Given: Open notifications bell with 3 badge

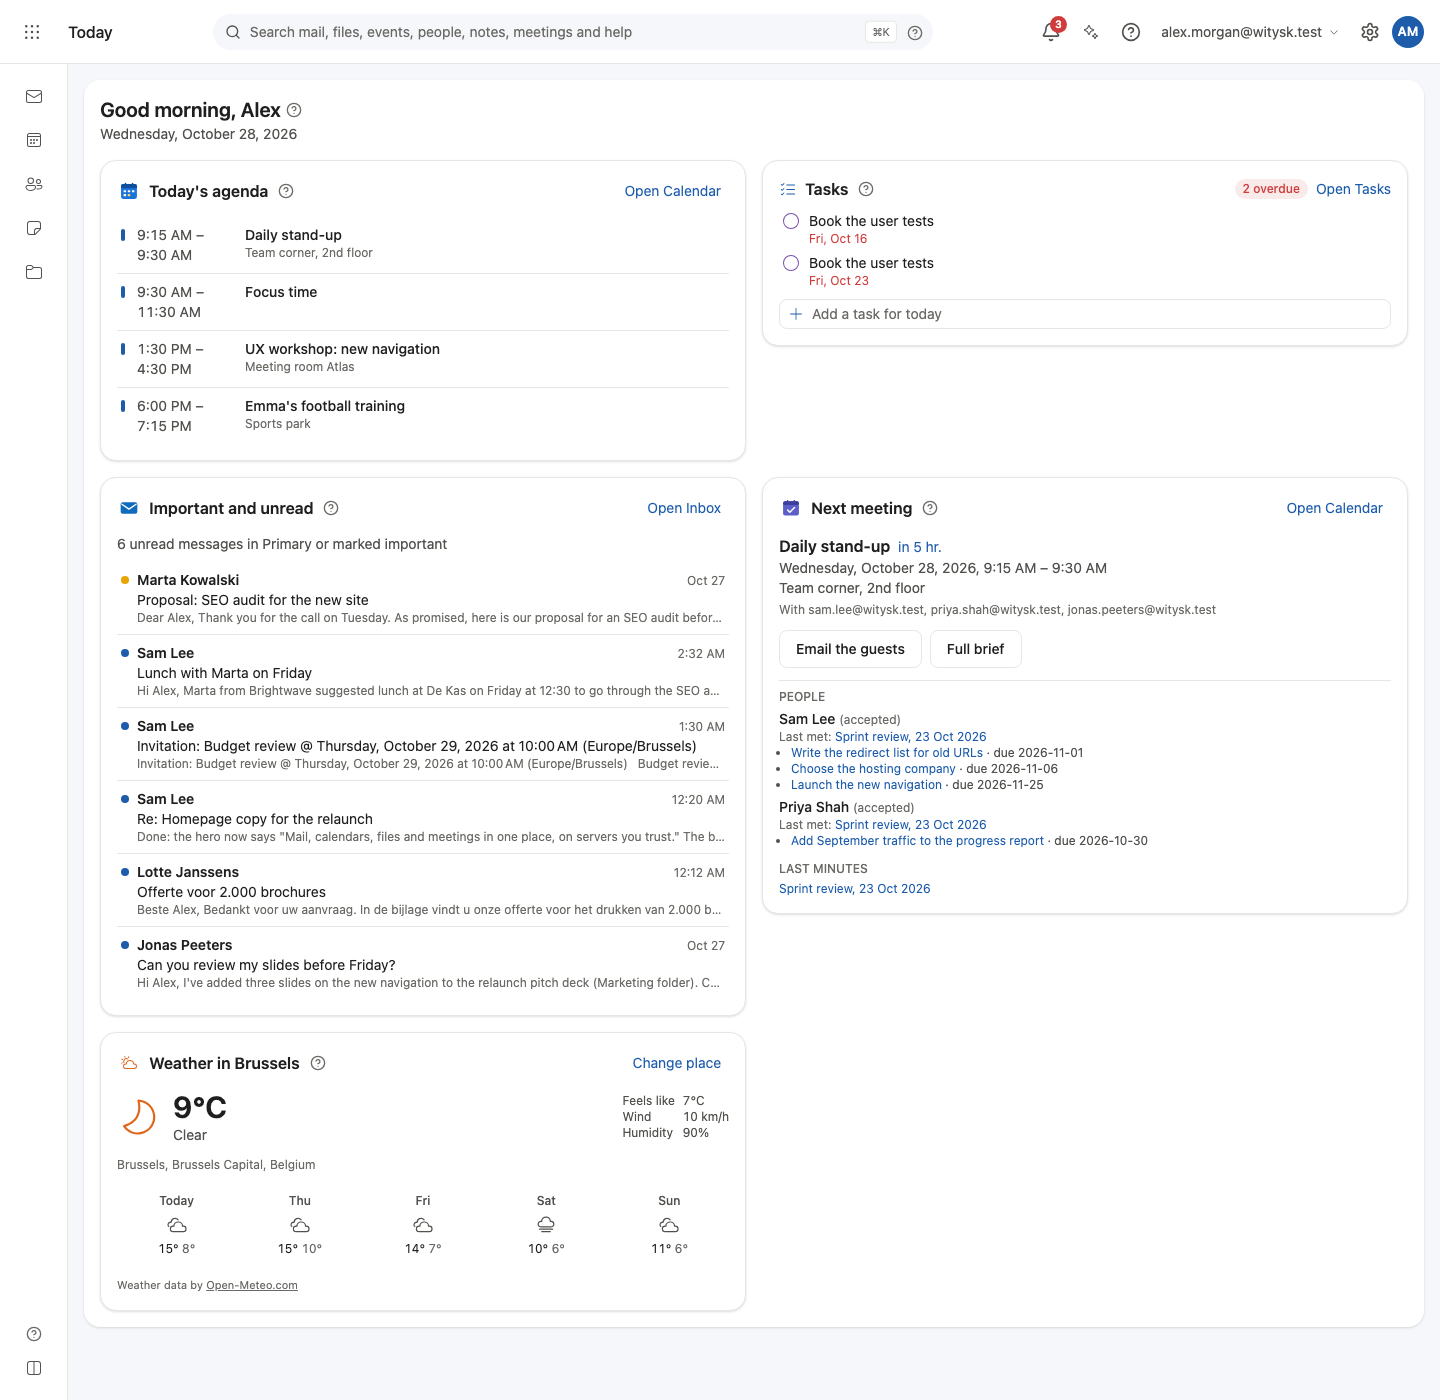Looking at the screenshot, I should [x=1051, y=31].
